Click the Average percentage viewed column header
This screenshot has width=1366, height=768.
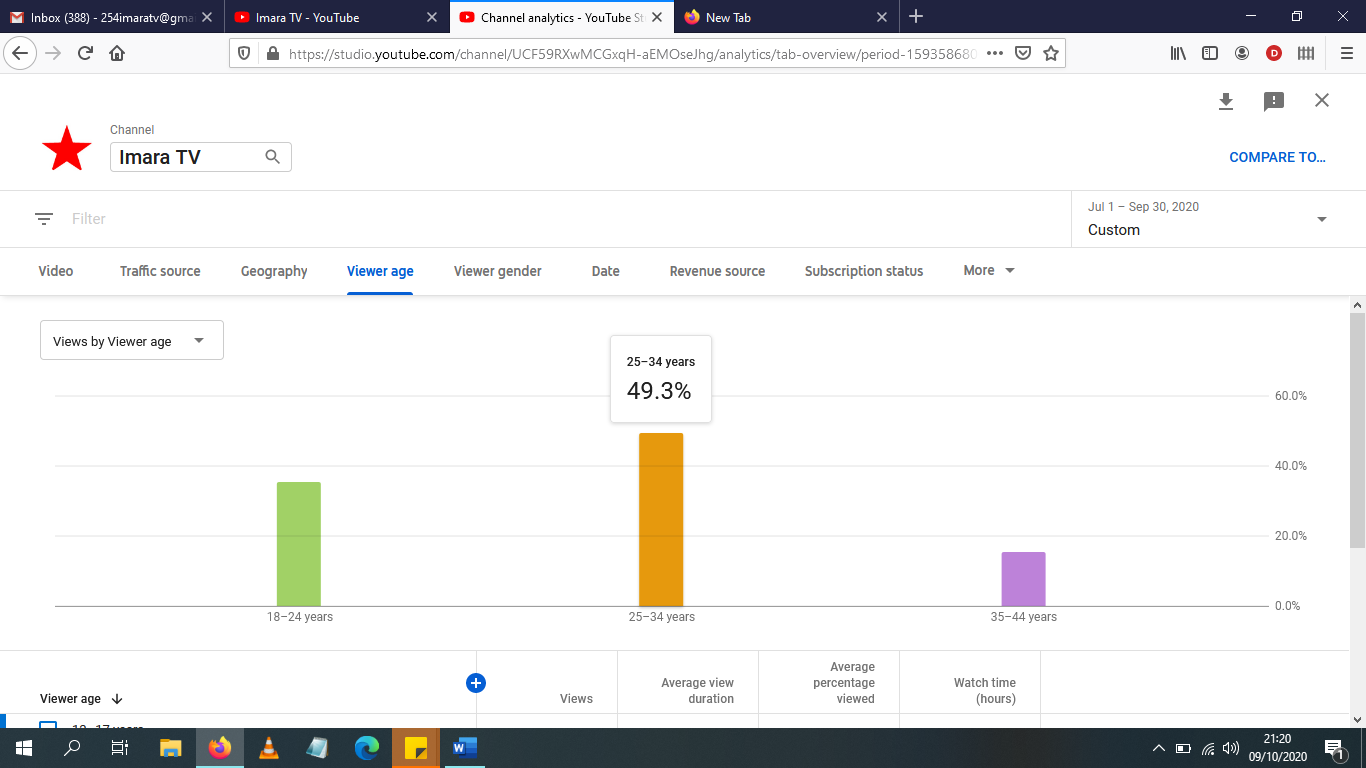(843, 683)
